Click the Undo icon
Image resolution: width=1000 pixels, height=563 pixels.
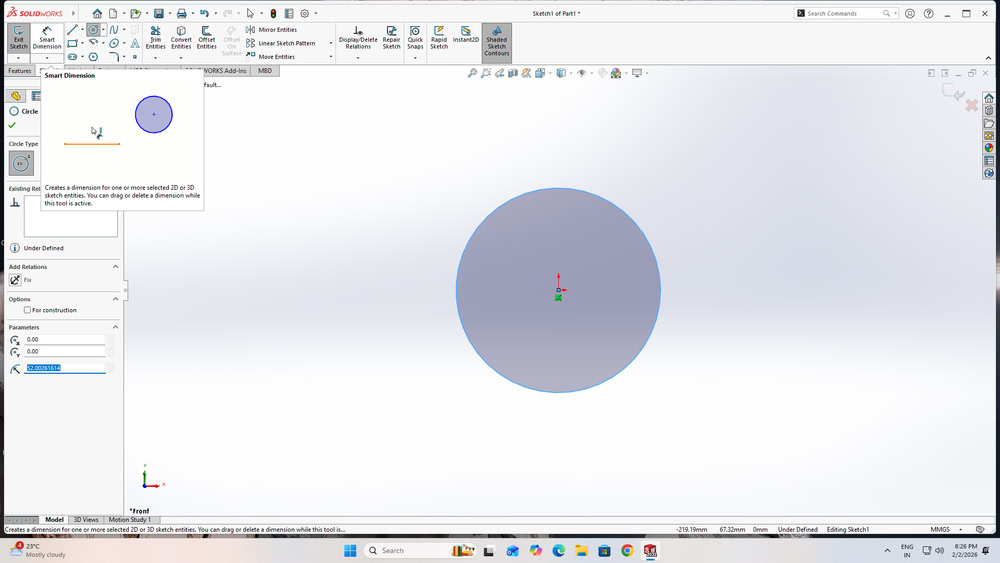(204, 13)
